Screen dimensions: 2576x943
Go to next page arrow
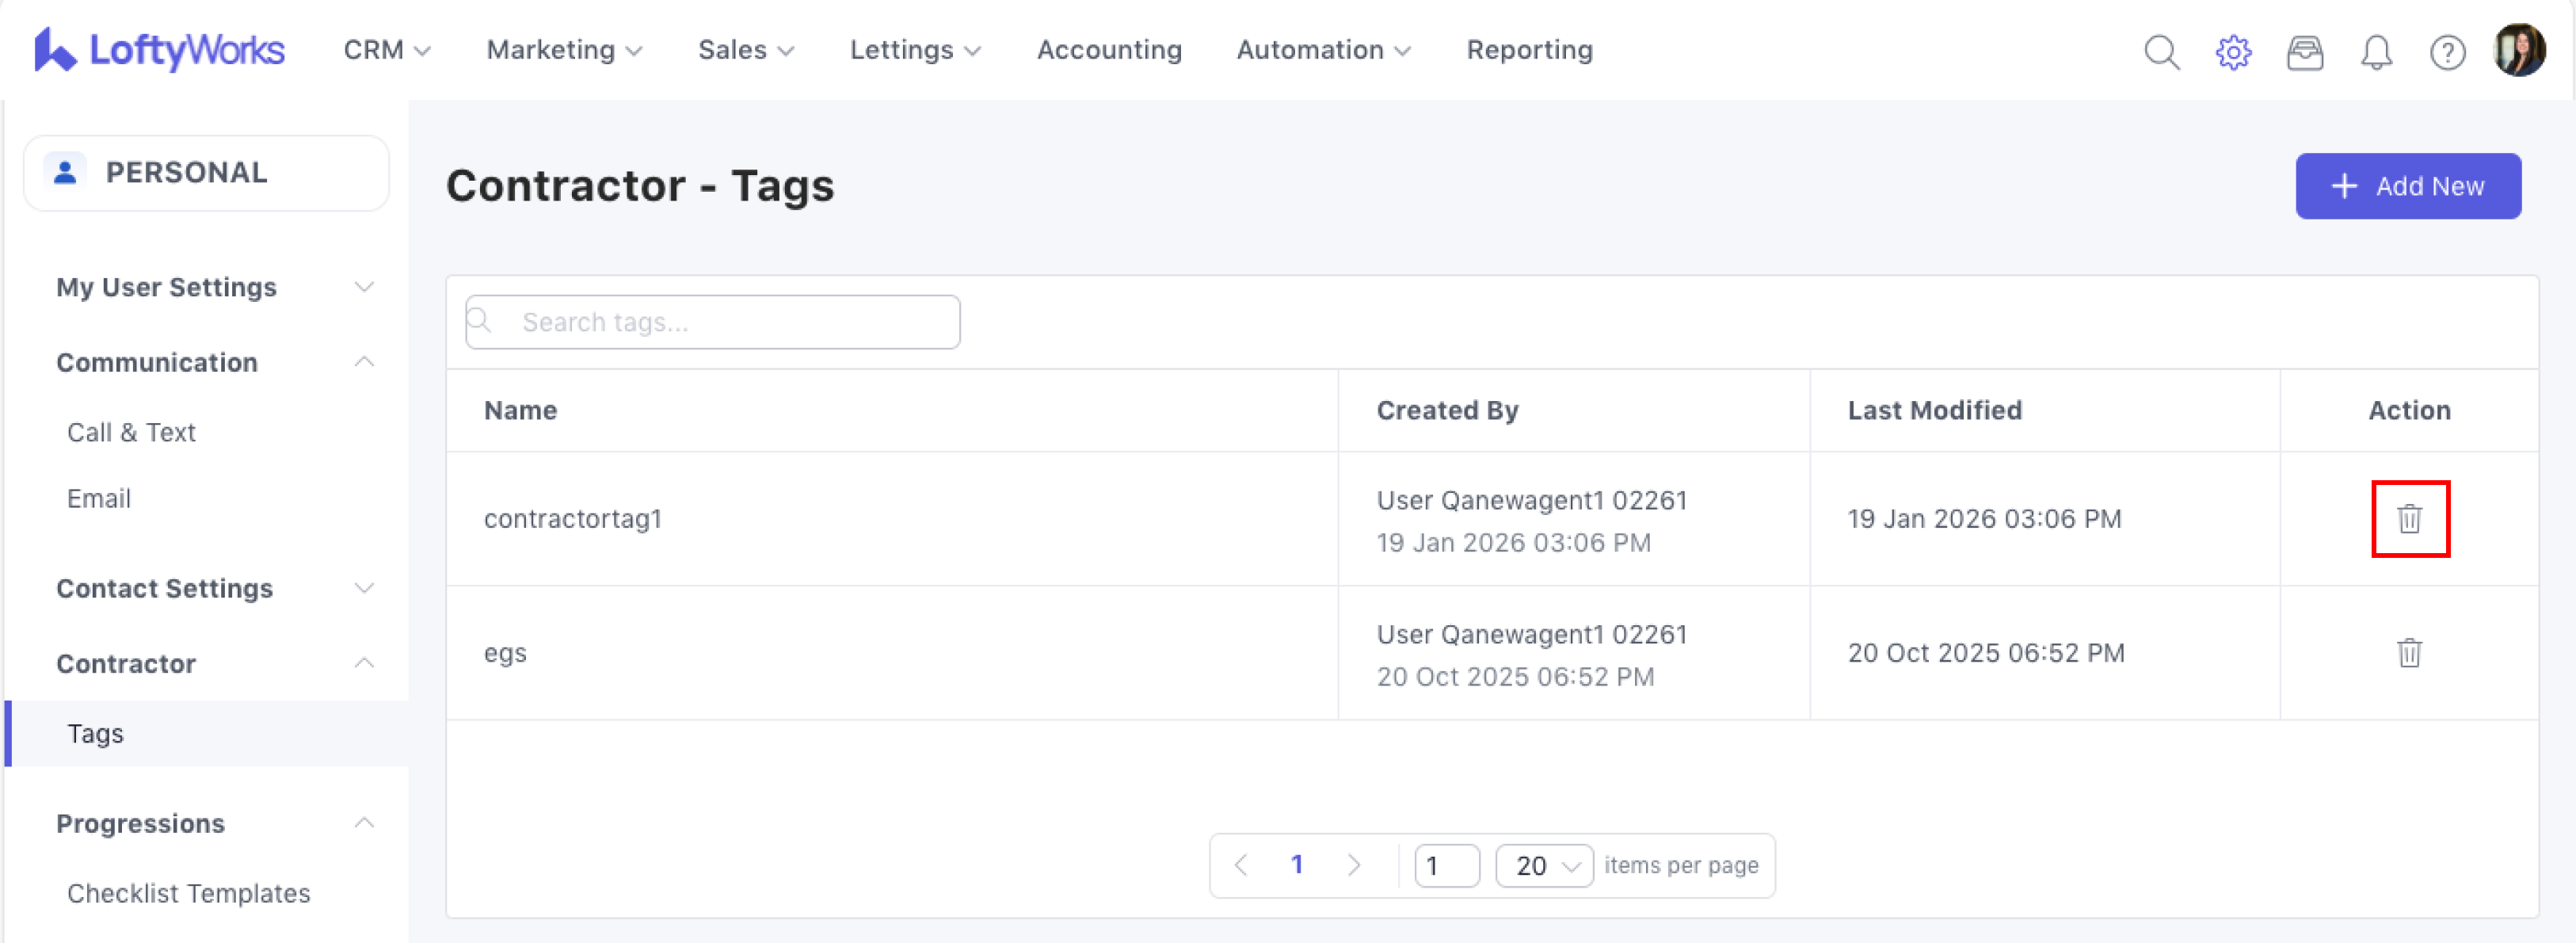[1353, 865]
